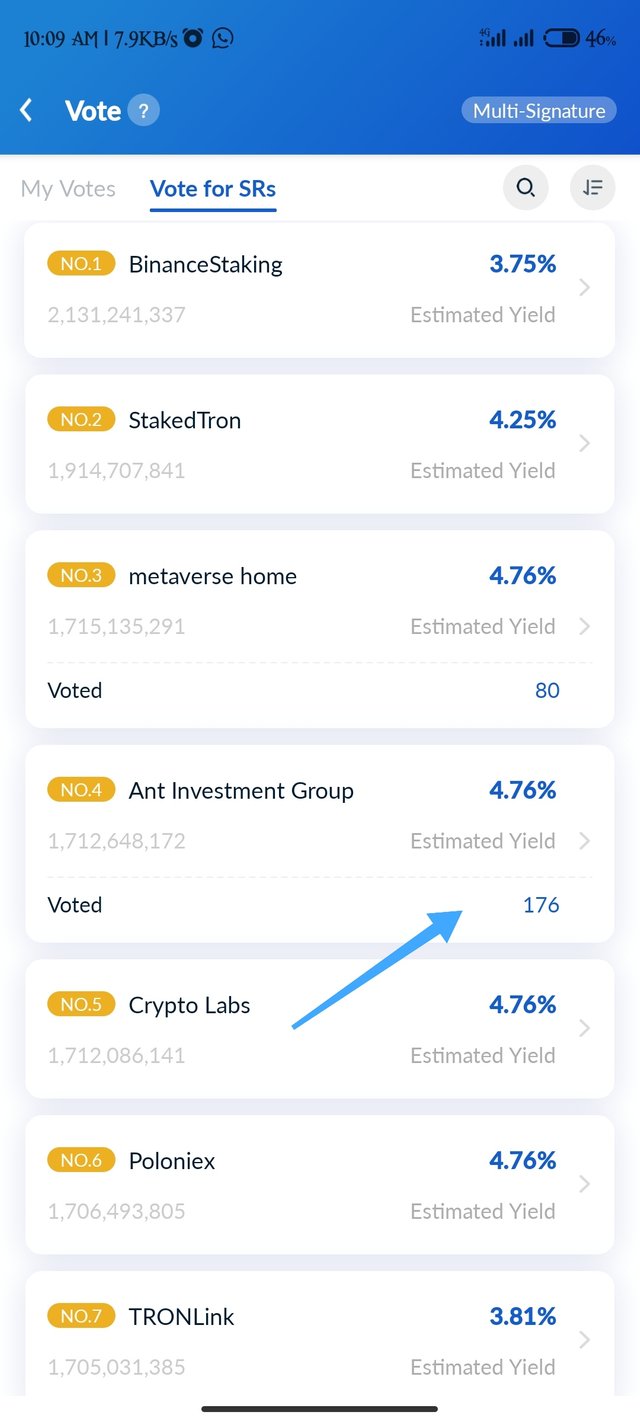The width and height of the screenshot is (640, 1422).
Task: Expand the Poloniex entry chevron
Action: [585, 1184]
